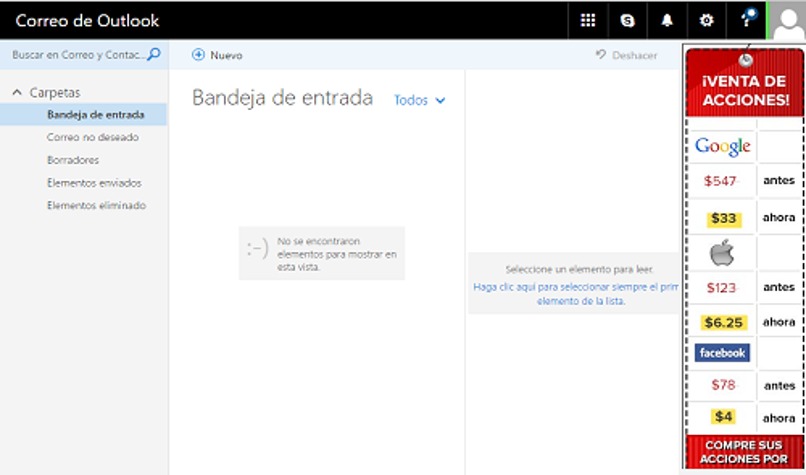Click the search magnifier icon
The image size is (806, 475).
tap(154, 54)
